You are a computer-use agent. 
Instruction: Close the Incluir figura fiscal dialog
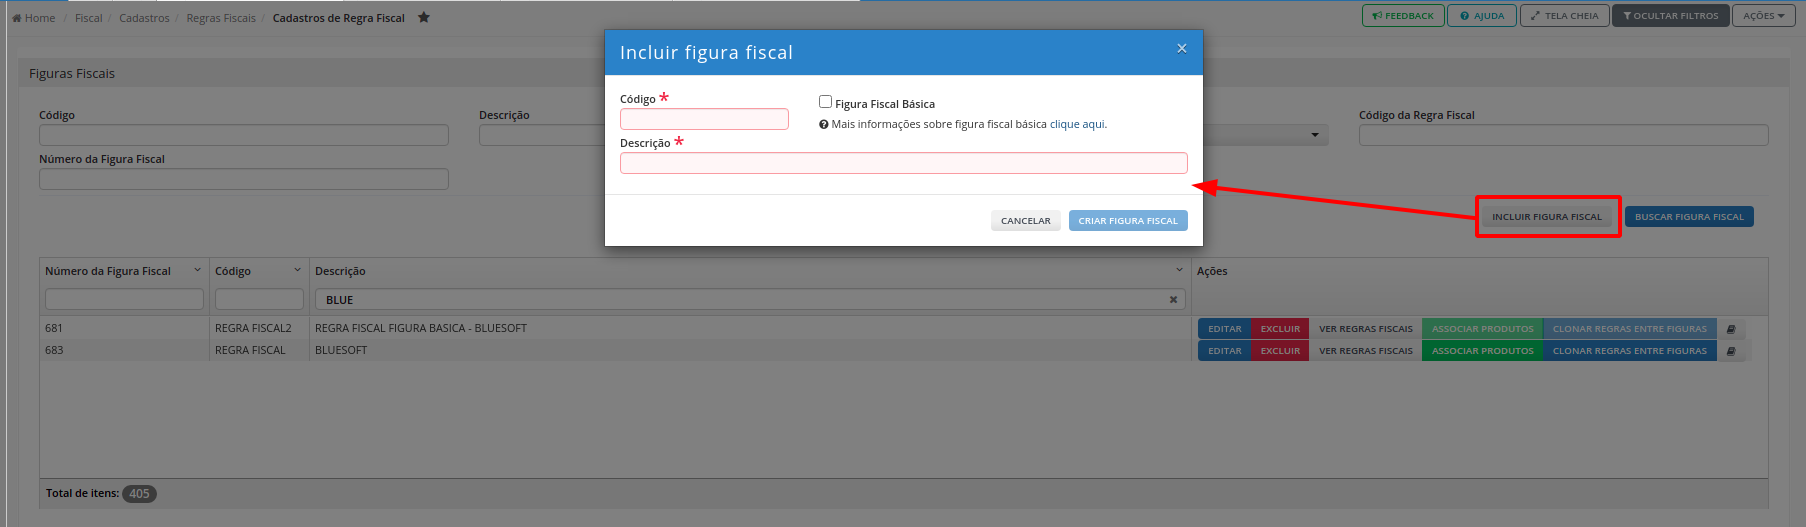1181,49
